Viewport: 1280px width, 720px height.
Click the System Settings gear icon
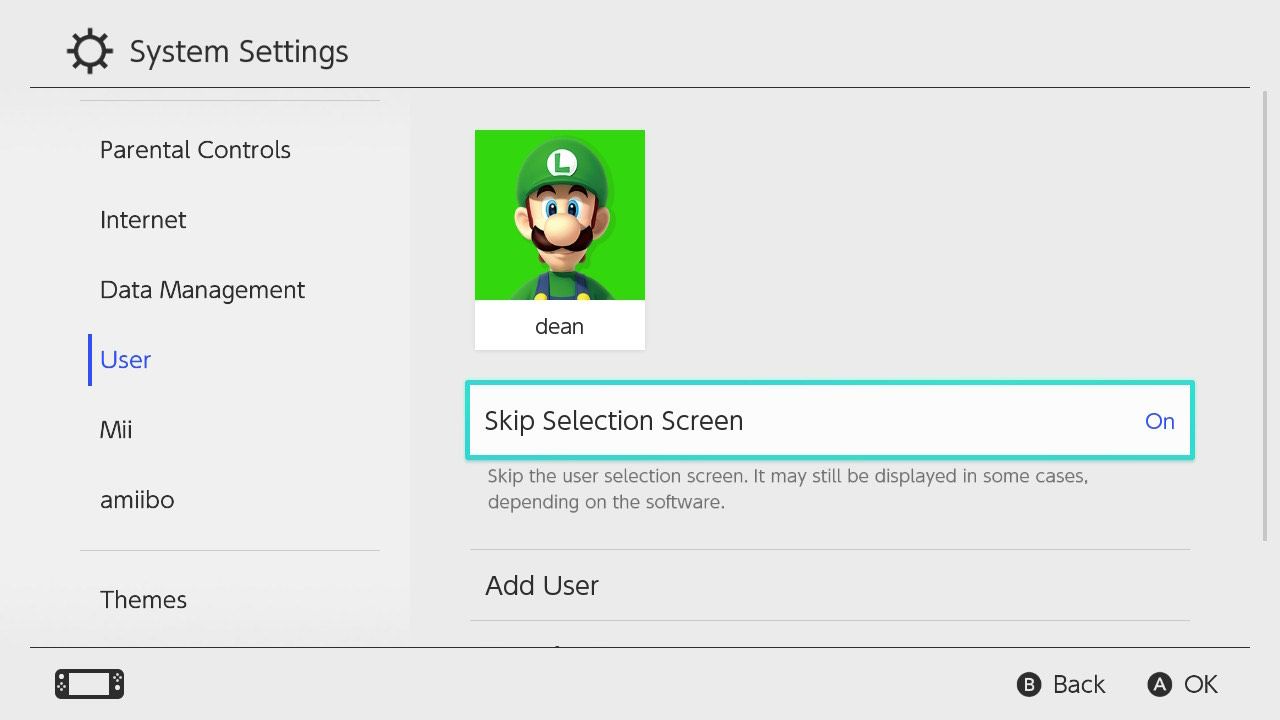(x=89, y=51)
